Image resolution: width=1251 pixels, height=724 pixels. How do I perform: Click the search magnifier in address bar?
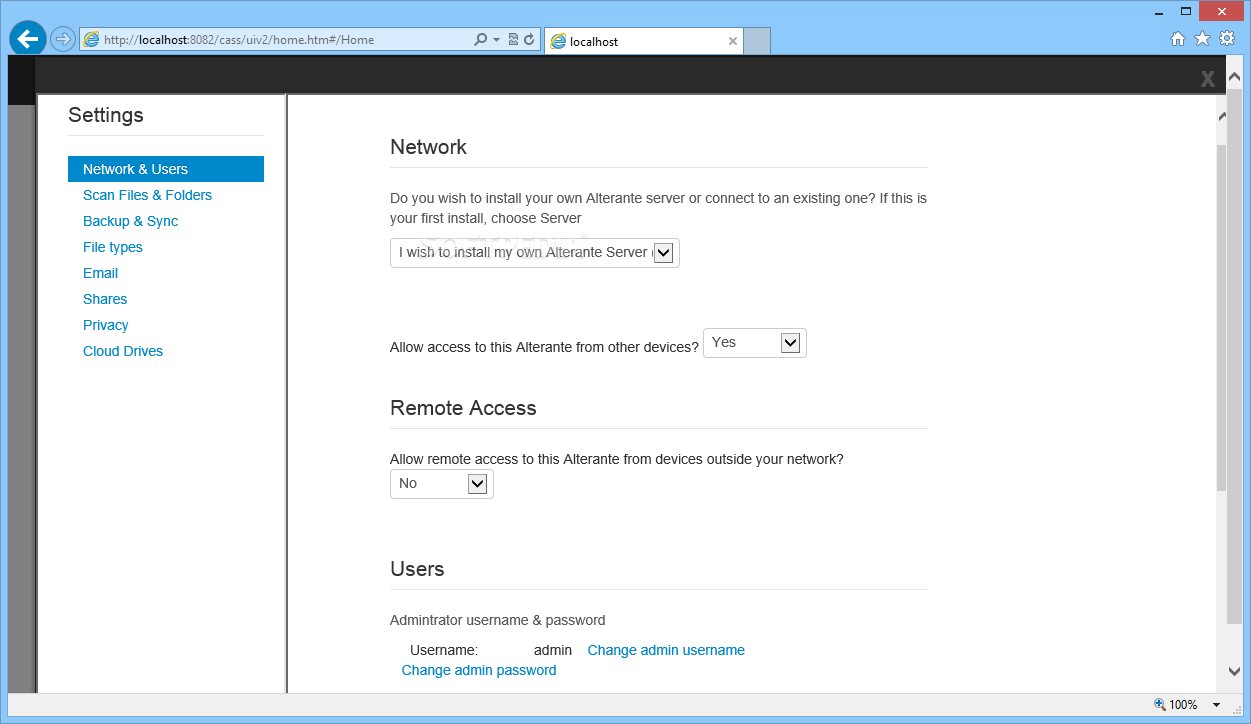coord(481,40)
